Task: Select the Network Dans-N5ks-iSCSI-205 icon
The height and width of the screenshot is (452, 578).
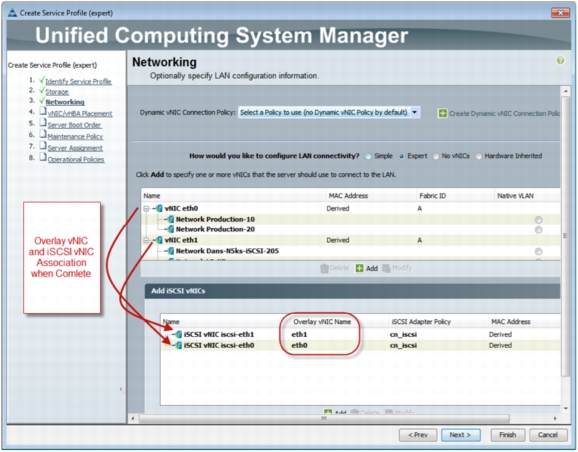Action: [170, 251]
